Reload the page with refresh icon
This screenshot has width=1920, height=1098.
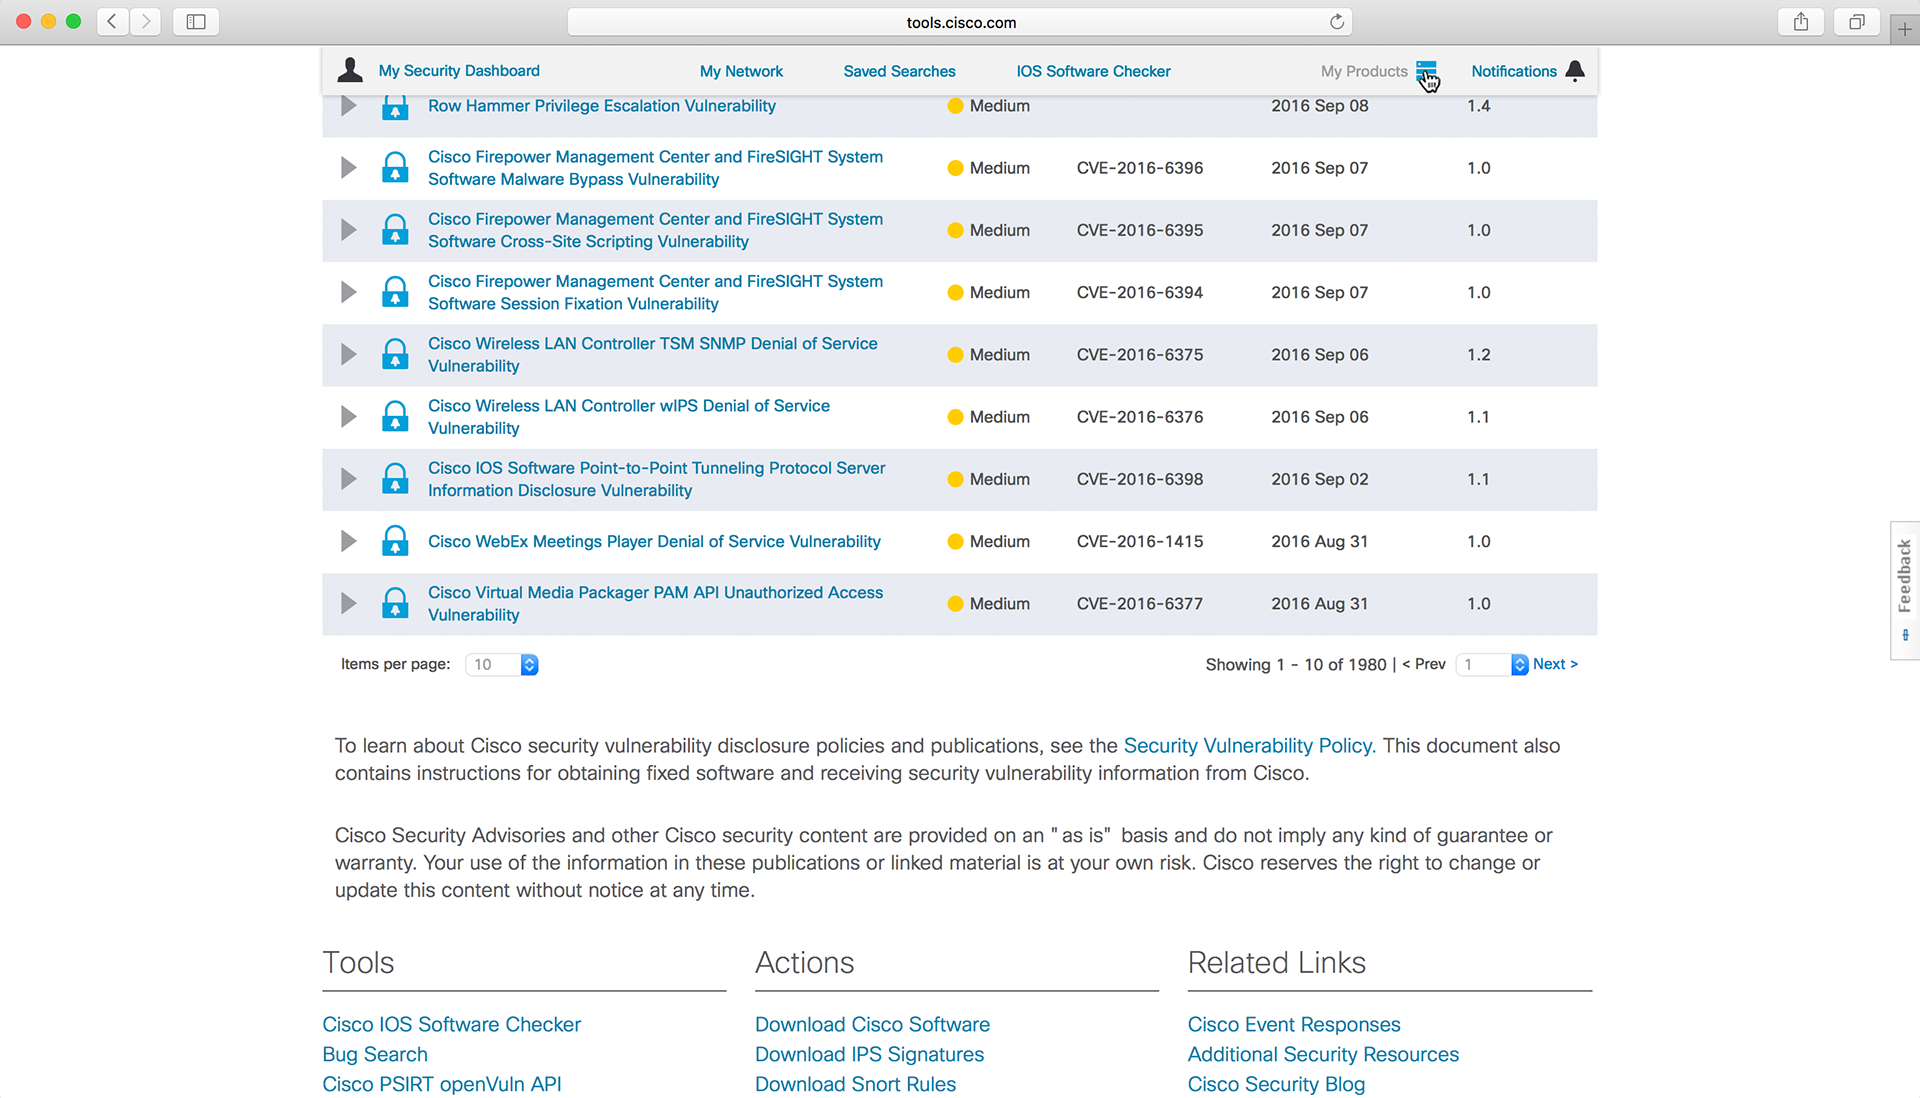tap(1337, 22)
